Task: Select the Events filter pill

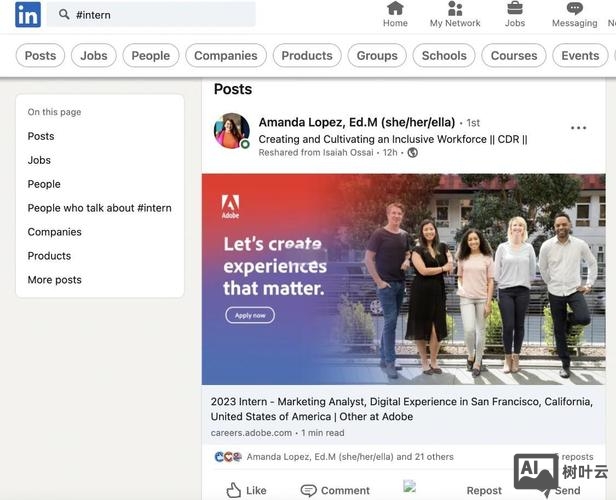Action: tap(580, 55)
